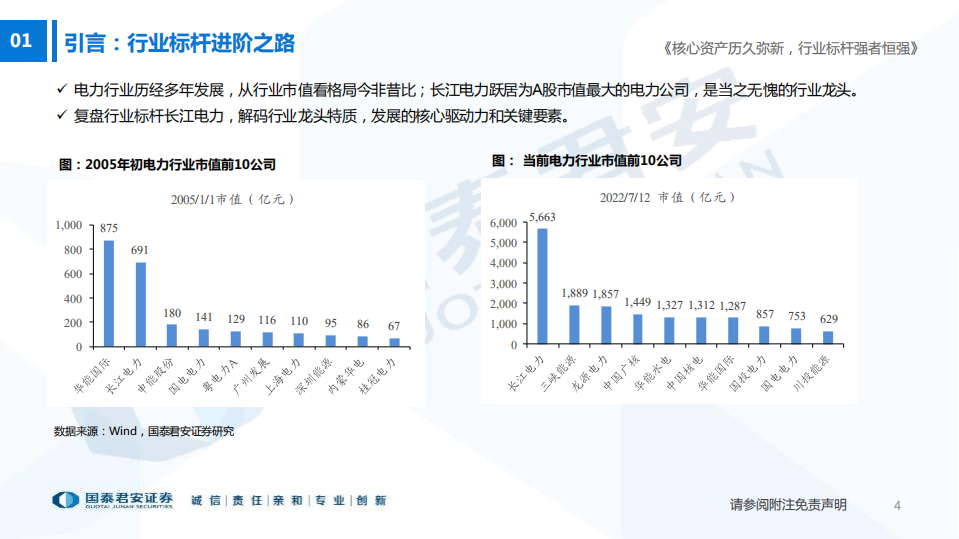The image size is (959, 539).
Task: Click the disclaimer note 请参阅附注免责声明
Action: pos(788,505)
